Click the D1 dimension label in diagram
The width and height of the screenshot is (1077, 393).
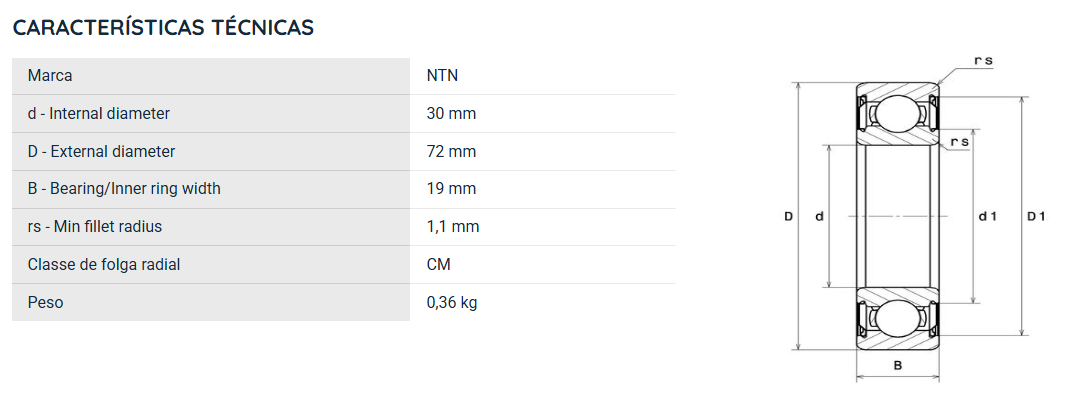click(1036, 216)
